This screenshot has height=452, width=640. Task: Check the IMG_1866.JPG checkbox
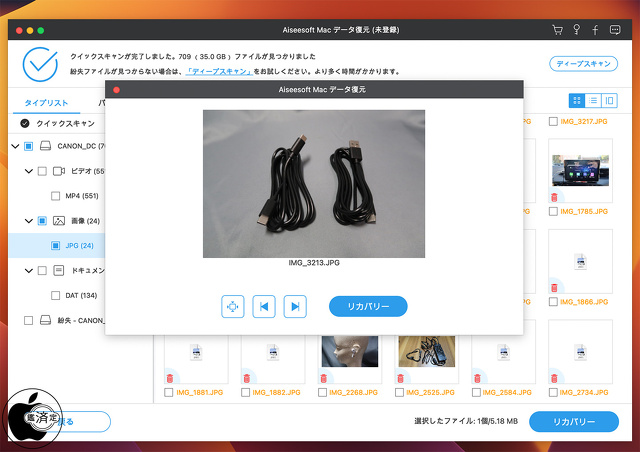click(553, 302)
